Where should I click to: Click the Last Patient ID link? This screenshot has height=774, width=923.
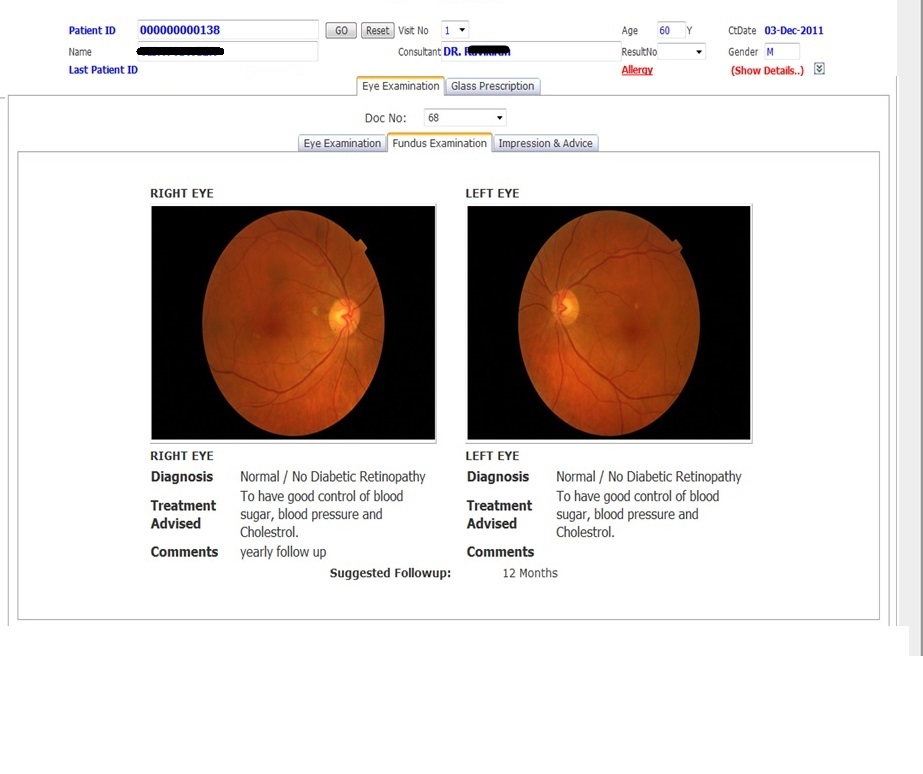tap(103, 70)
